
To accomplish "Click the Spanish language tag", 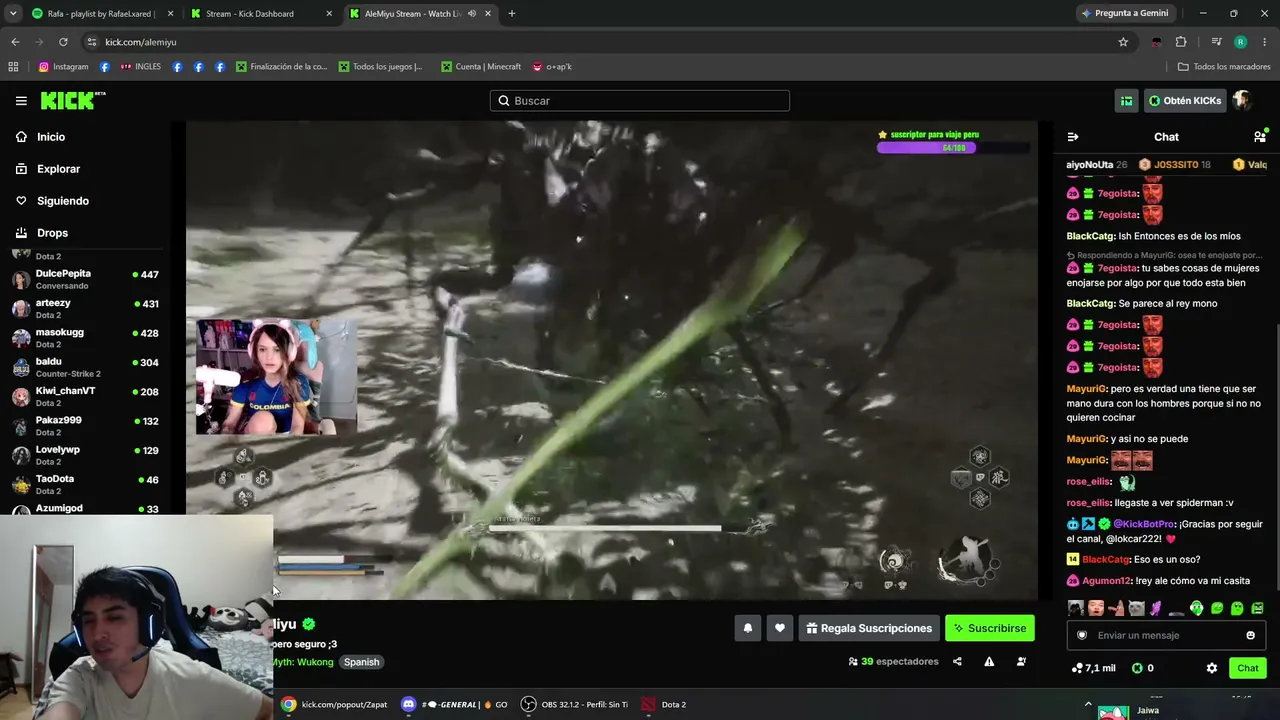I will [361, 662].
